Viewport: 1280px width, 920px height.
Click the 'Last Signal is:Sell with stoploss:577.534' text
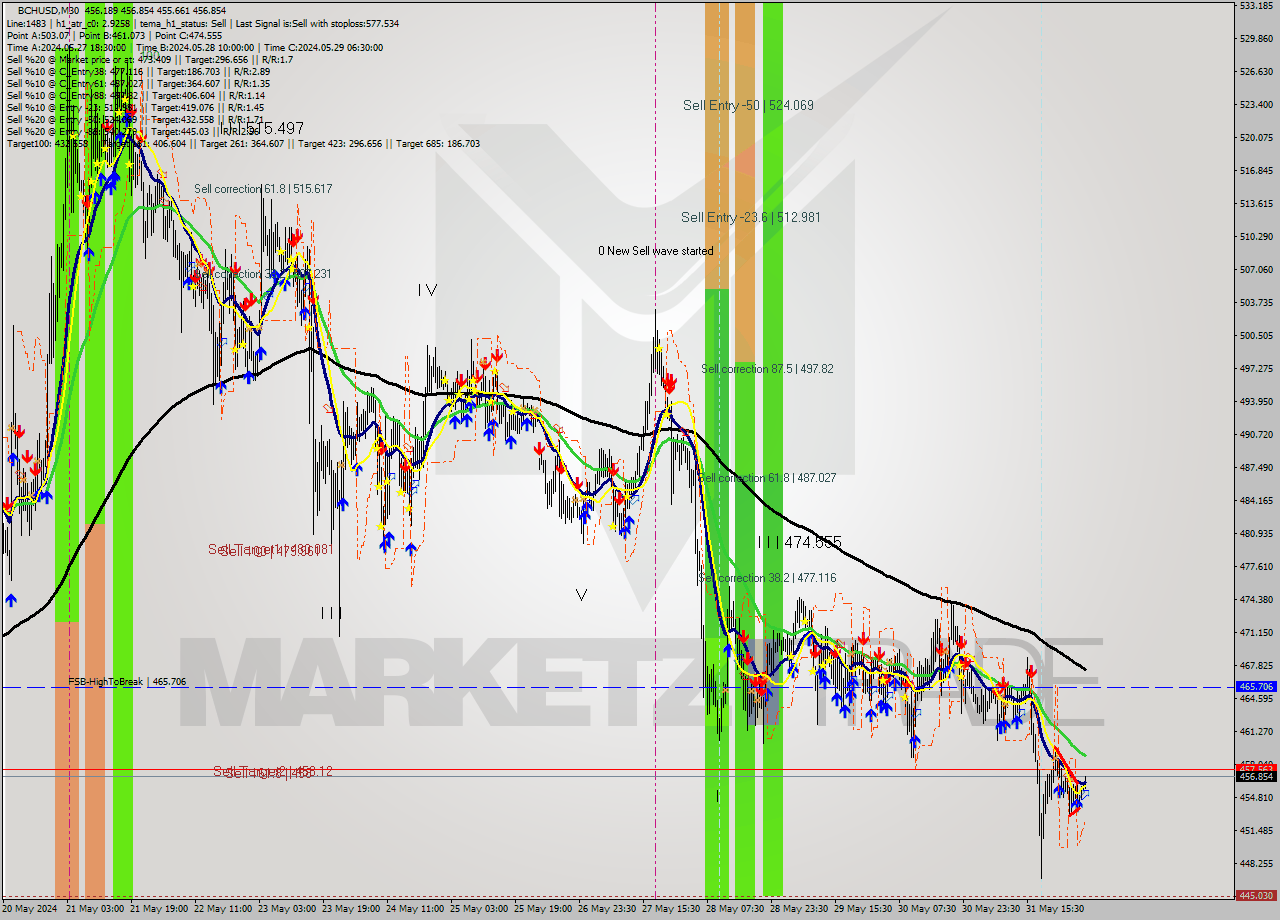point(318,23)
